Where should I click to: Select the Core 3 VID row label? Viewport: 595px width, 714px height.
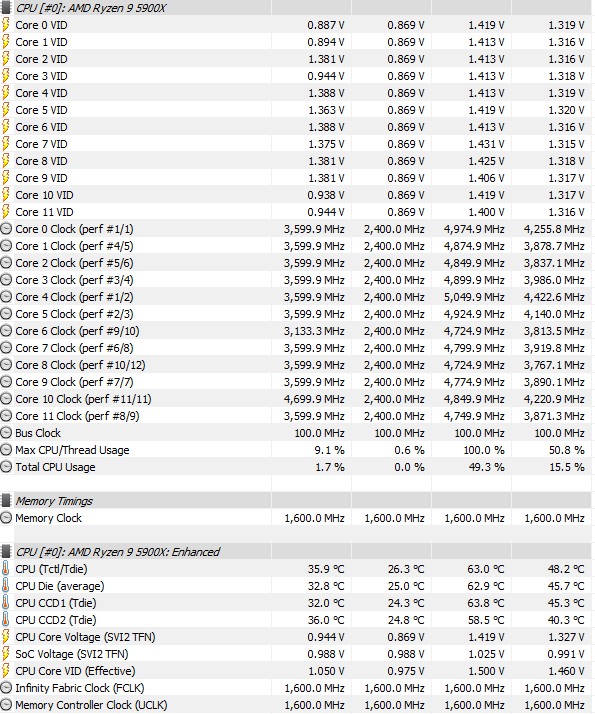(x=41, y=76)
